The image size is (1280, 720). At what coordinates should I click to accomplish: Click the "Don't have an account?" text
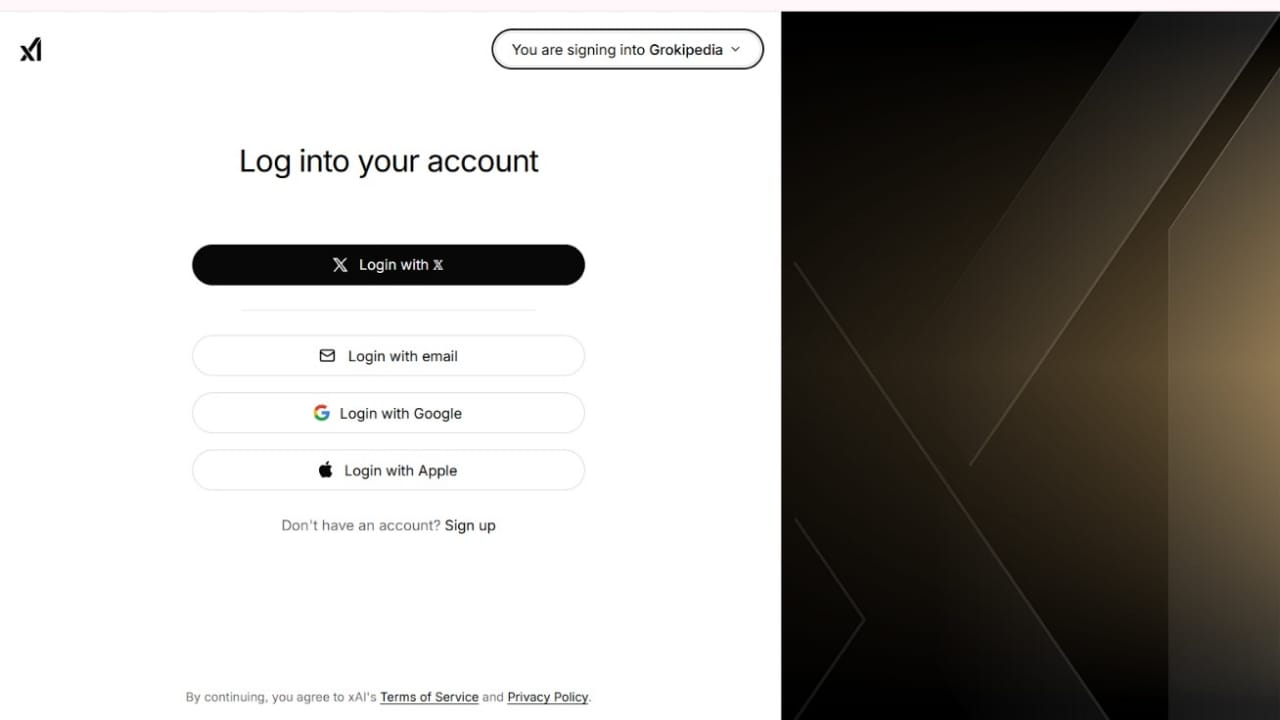point(360,526)
